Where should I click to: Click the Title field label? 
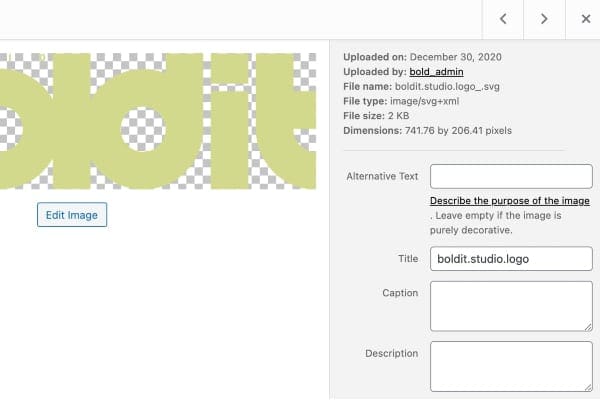tap(406, 259)
